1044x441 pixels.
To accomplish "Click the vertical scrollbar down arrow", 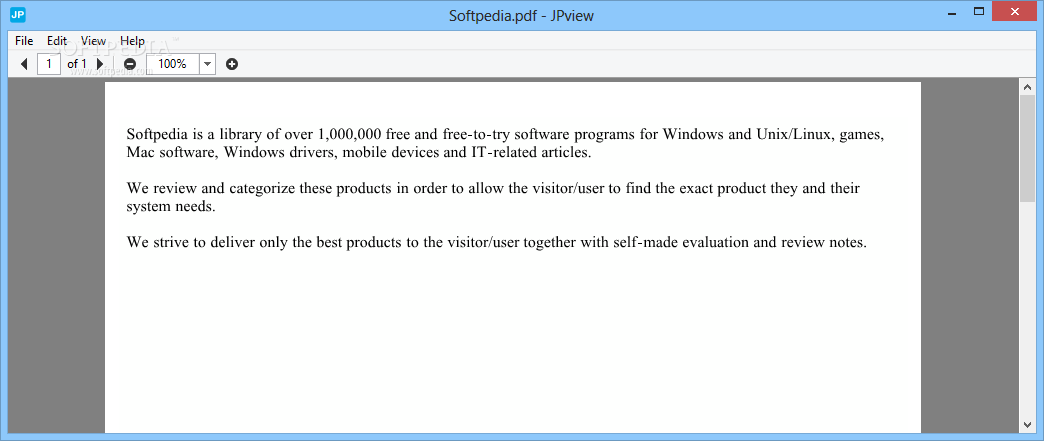I will click(1027, 424).
